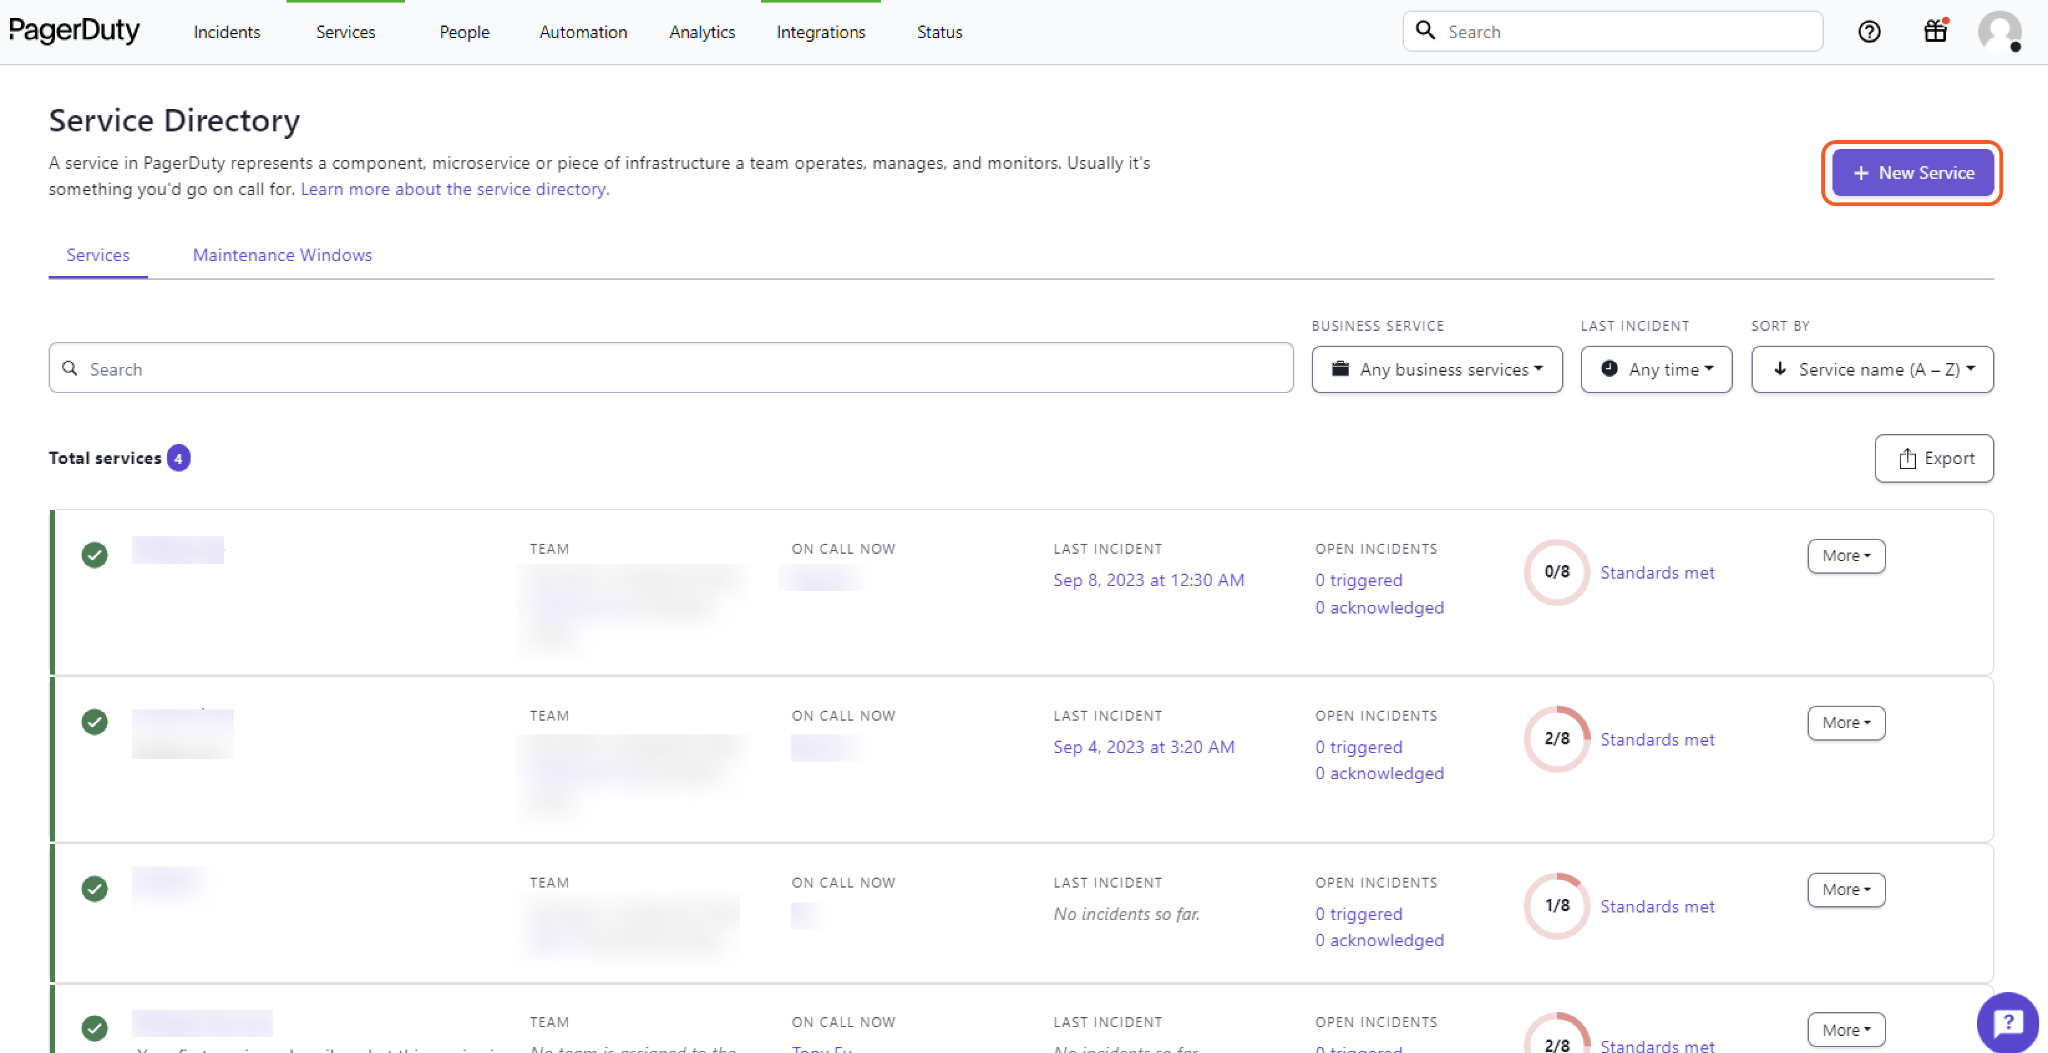2048x1053 pixels.
Task: Expand the More menu for first service
Action: 1846,556
